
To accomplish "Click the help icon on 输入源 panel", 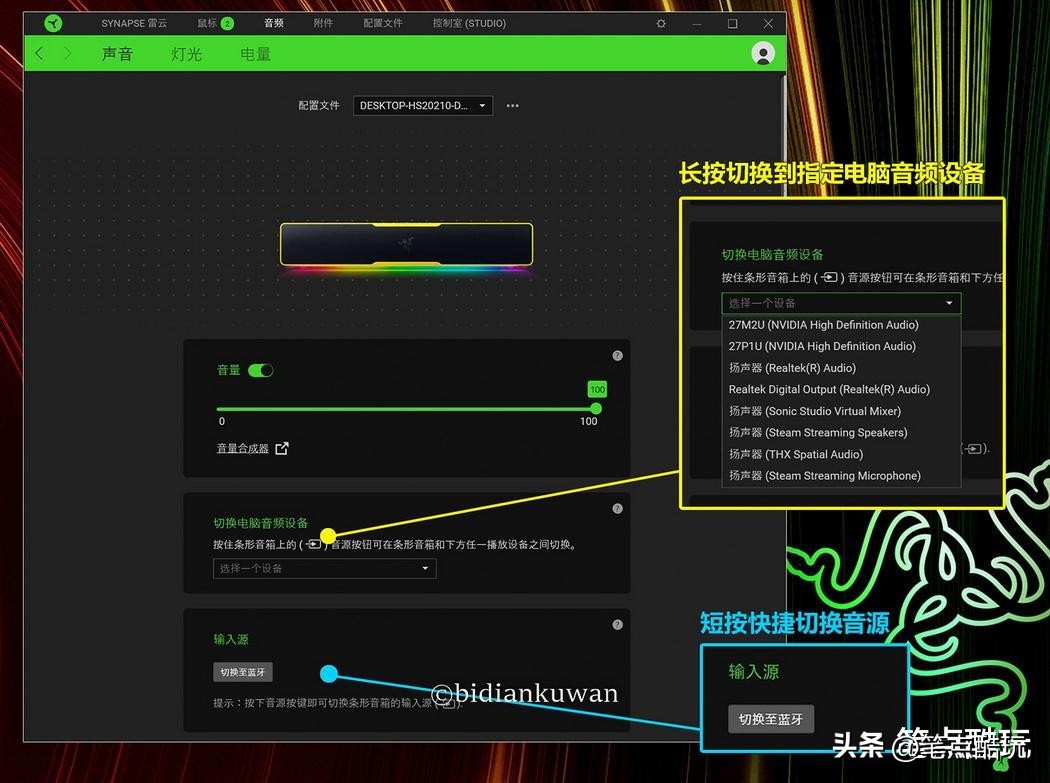I will 617,623.
